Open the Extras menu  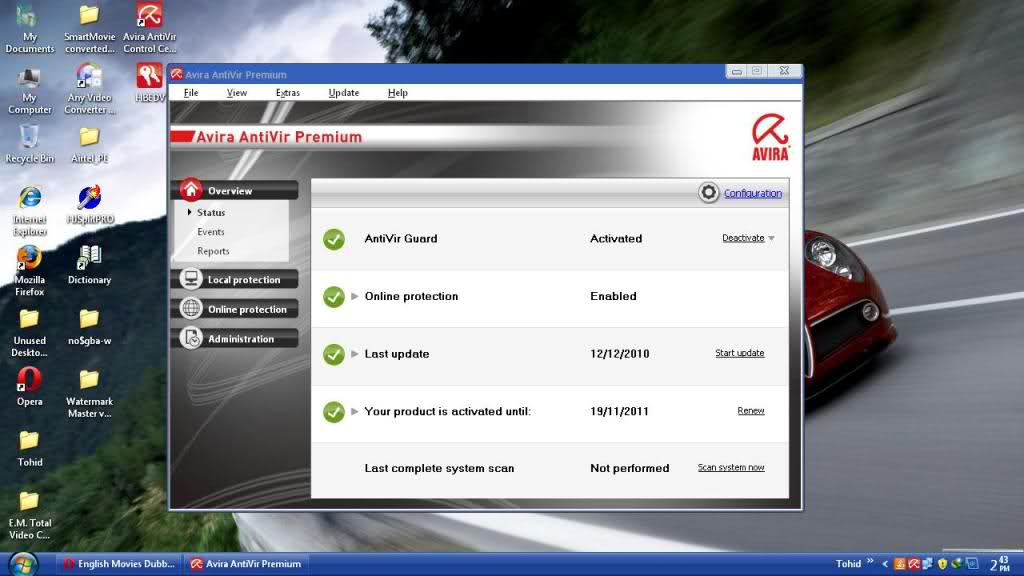[x=287, y=93]
